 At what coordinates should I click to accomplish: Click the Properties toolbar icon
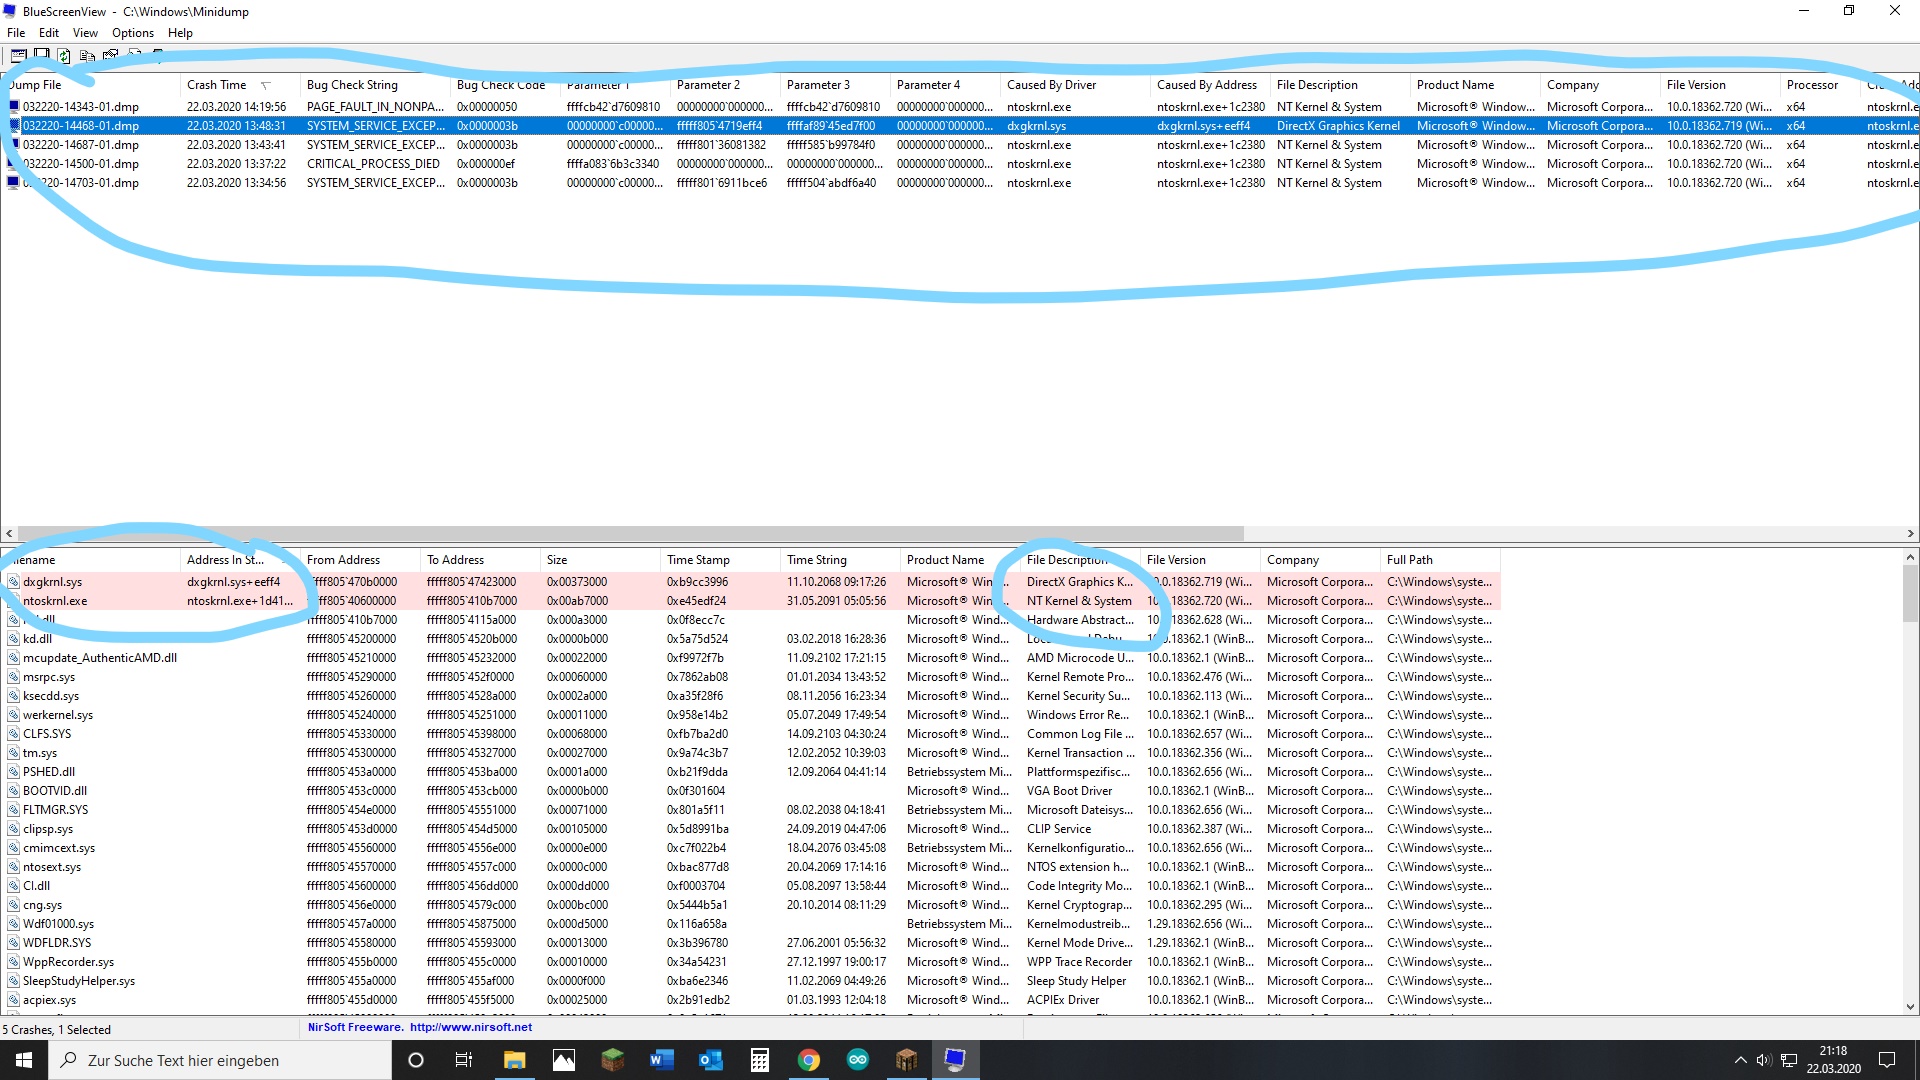point(110,54)
